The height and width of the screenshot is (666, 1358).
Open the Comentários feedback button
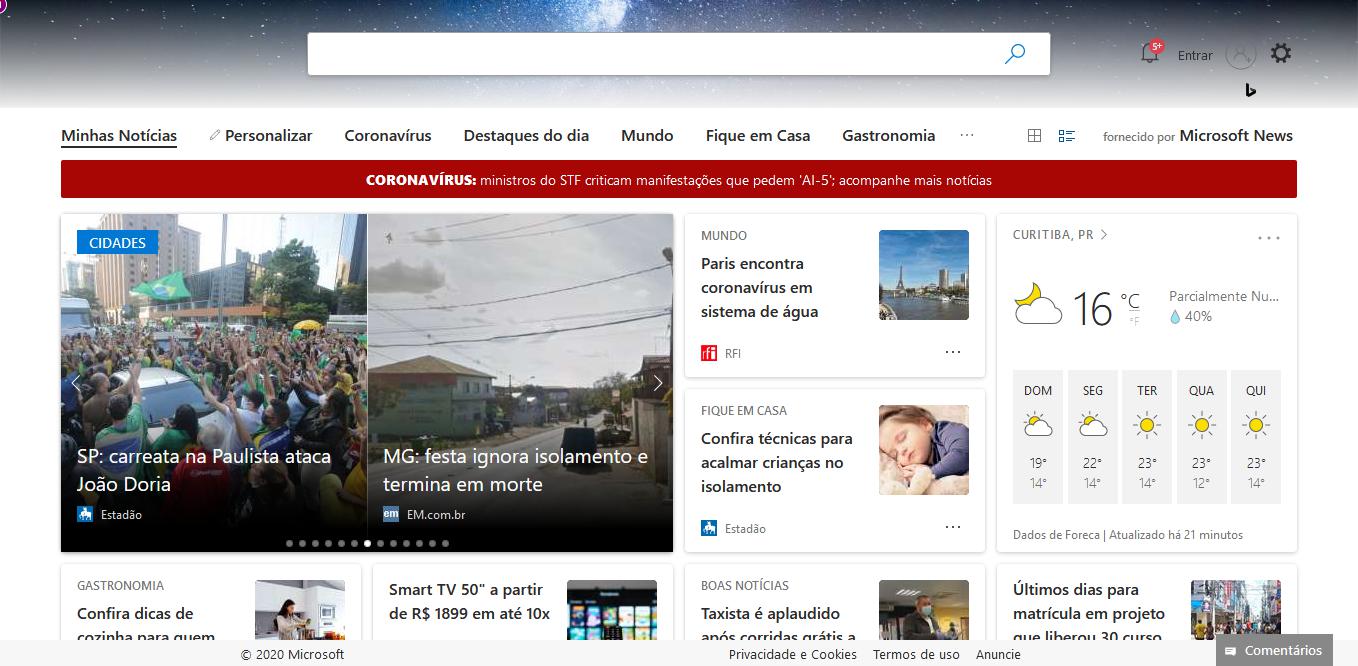coord(1274,650)
